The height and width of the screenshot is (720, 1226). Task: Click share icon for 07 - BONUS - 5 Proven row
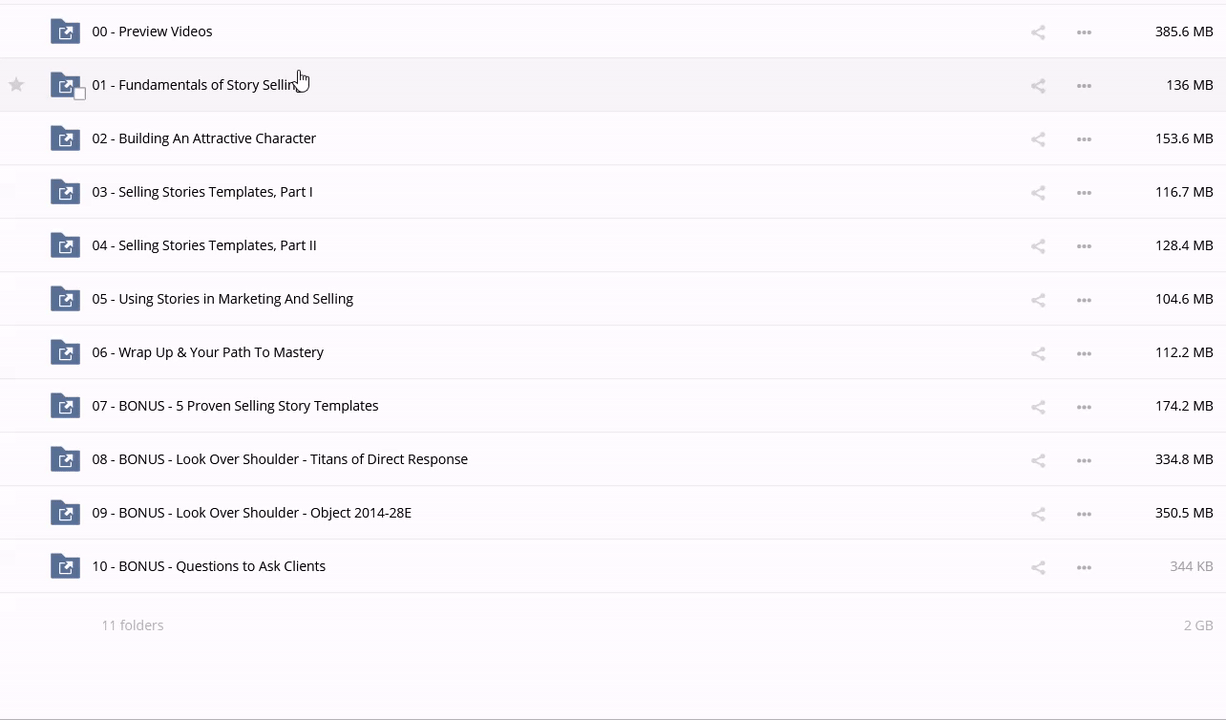point(1038,407)
